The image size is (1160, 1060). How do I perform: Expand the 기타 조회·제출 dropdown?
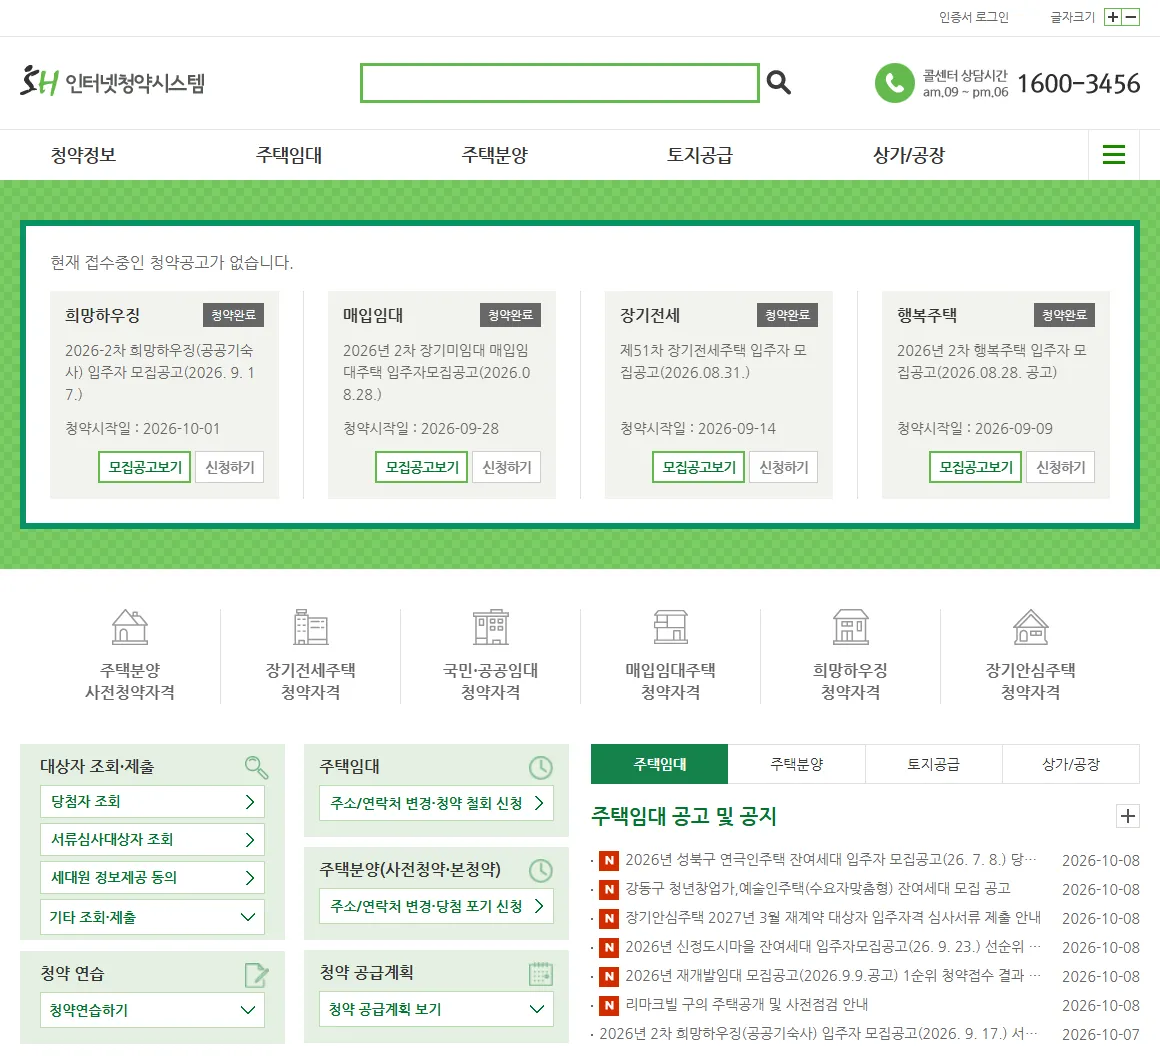(x=152, y=917)
